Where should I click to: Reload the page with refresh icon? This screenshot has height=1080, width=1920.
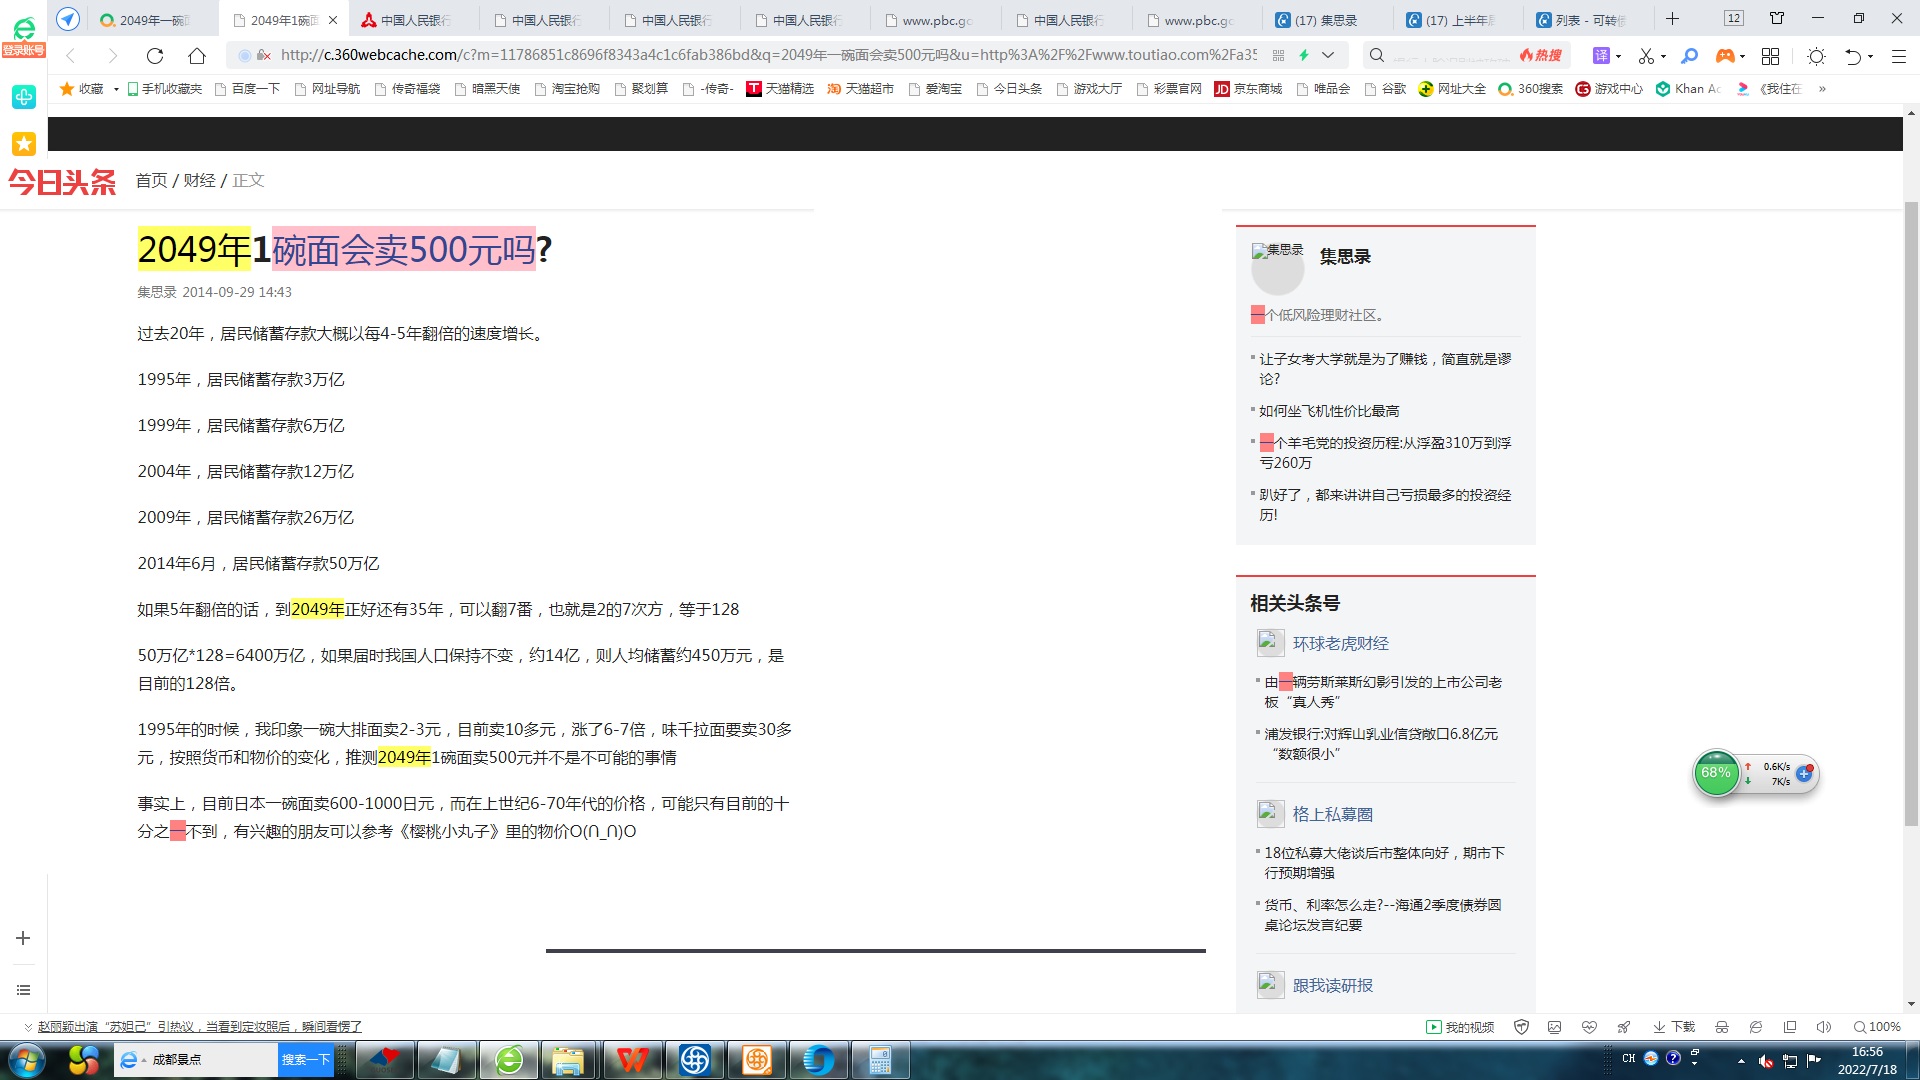(x=154, y=56)
